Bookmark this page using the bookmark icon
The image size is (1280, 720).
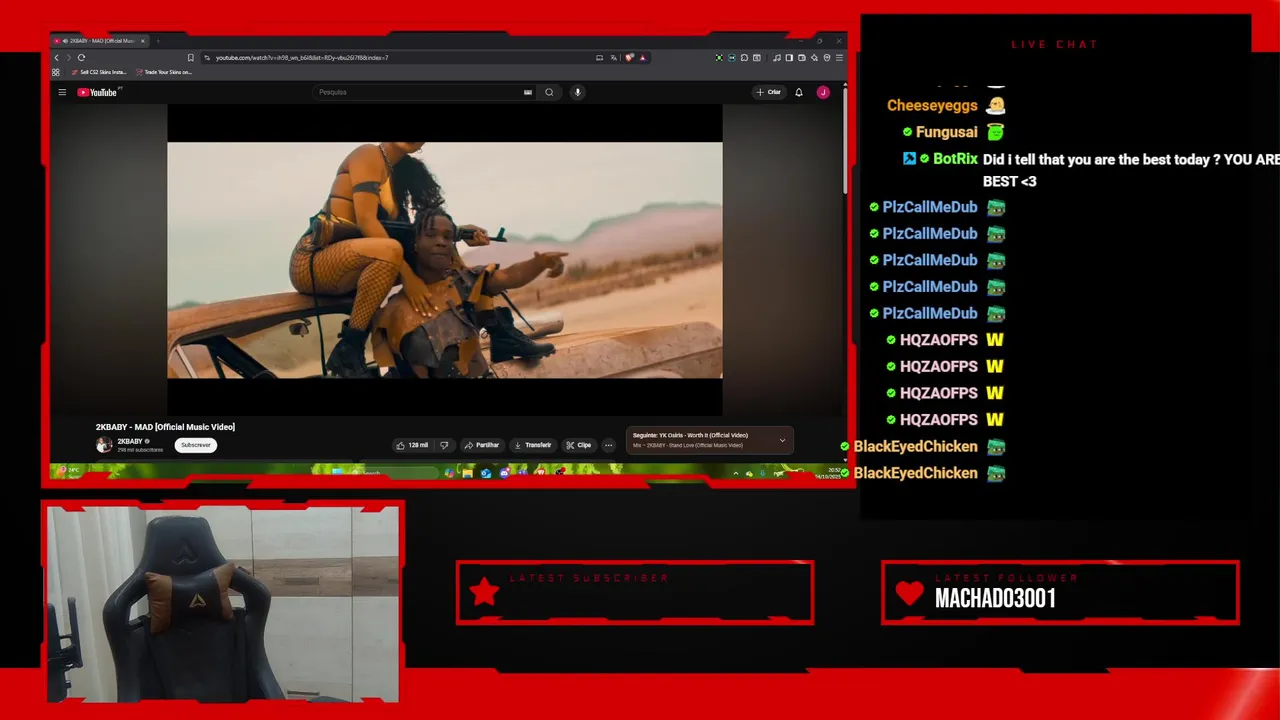190,58
